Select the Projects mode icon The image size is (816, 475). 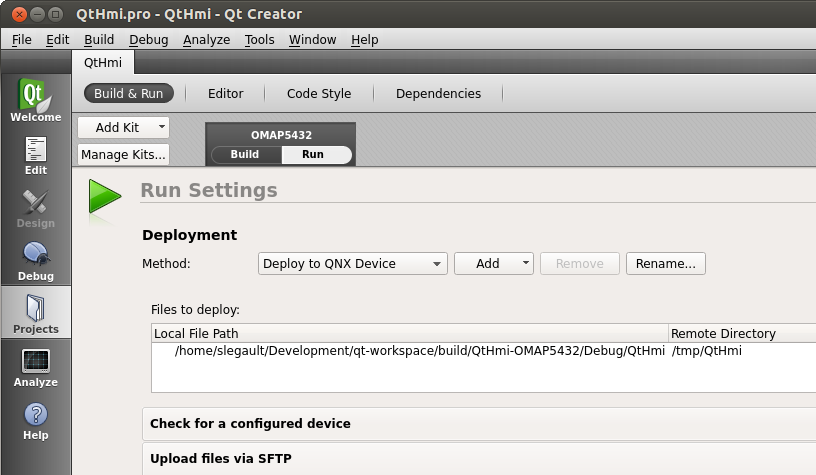click(x=35, y=314)
